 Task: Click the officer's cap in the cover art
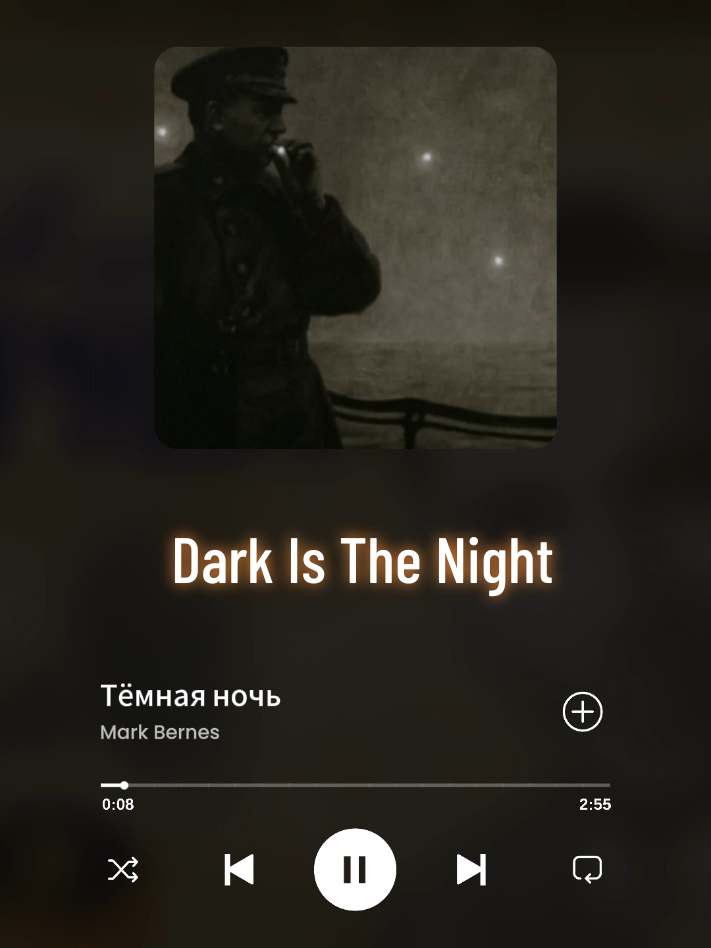point(233,76)
